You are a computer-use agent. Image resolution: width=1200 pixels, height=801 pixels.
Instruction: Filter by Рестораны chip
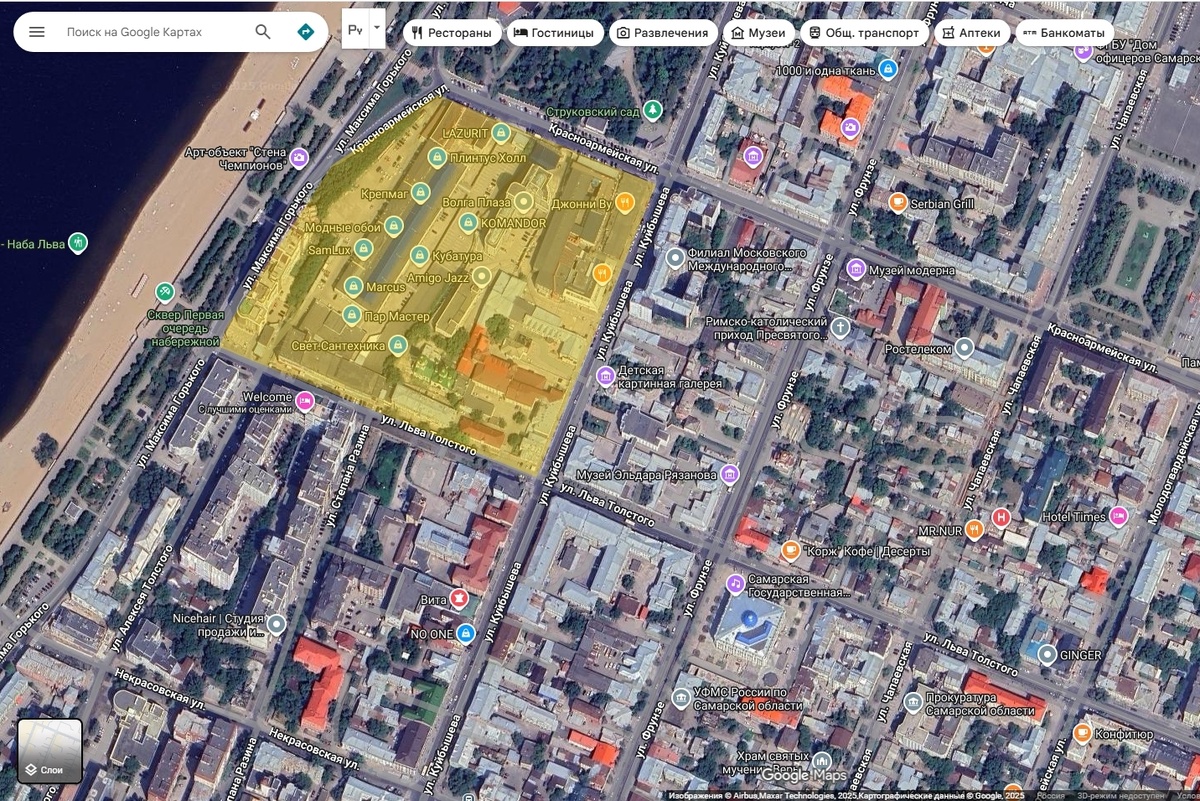(450, 32)
